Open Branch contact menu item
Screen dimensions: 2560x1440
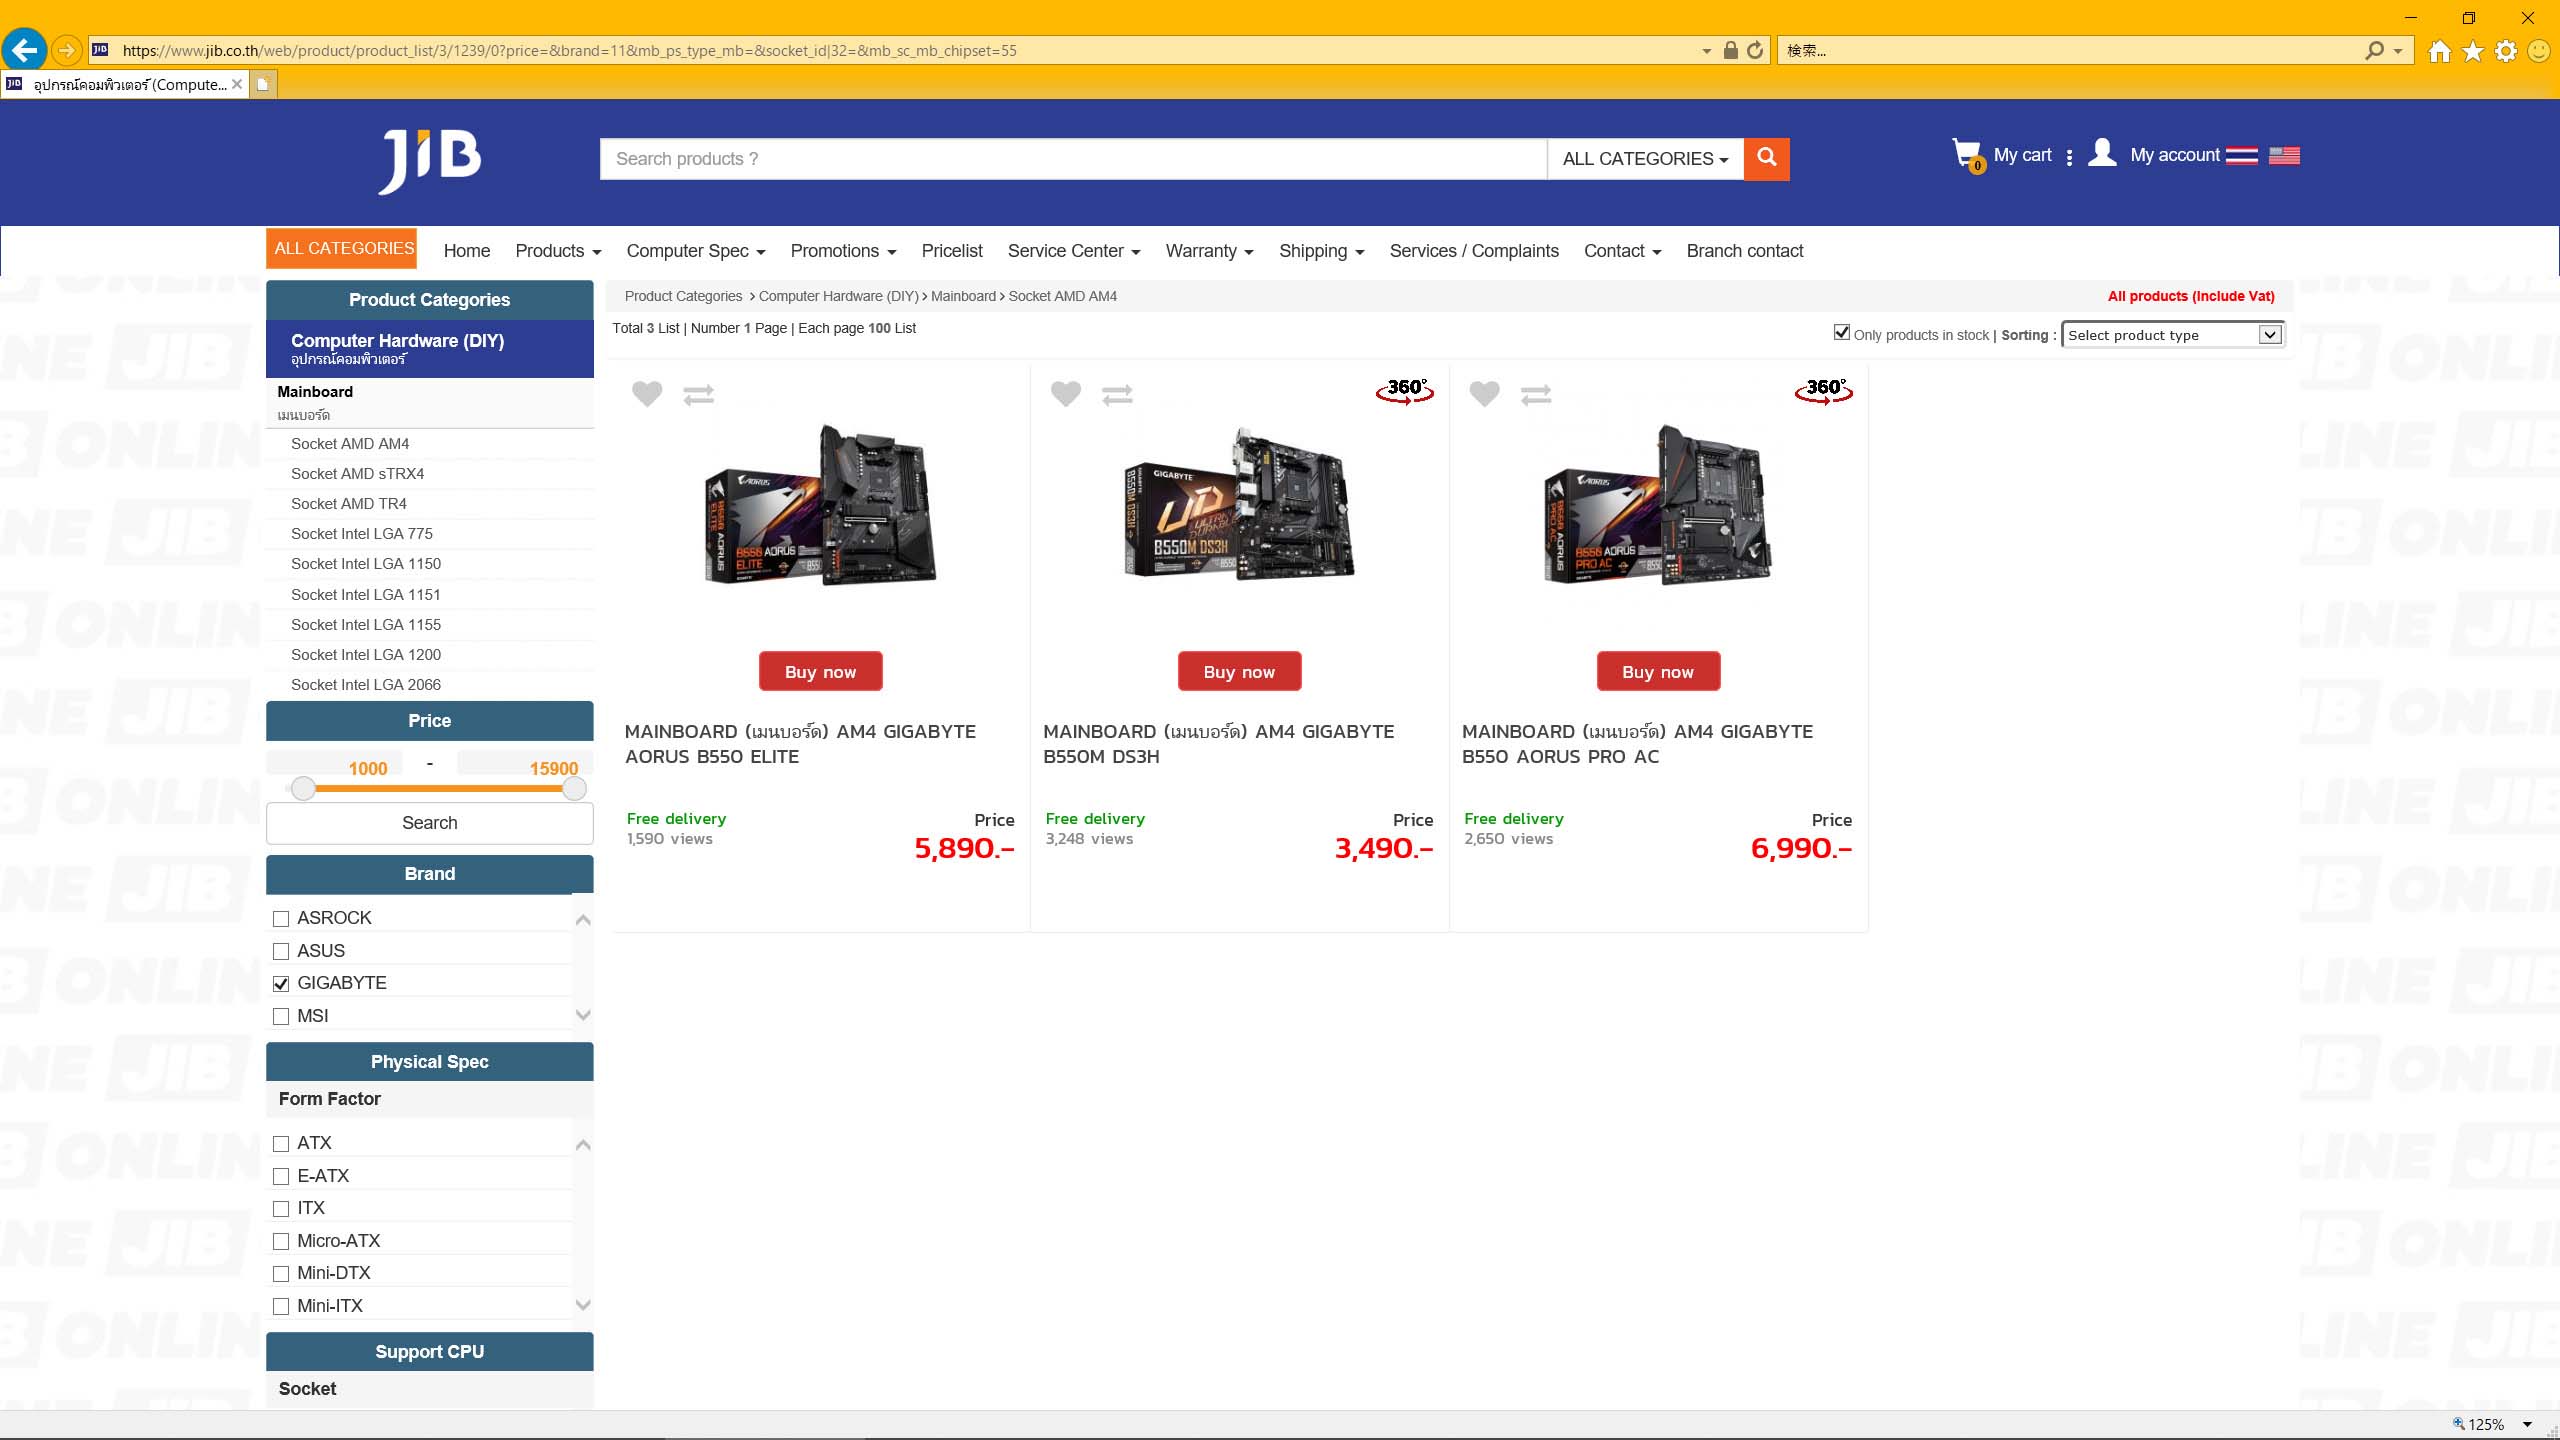tap(1745, 251)
